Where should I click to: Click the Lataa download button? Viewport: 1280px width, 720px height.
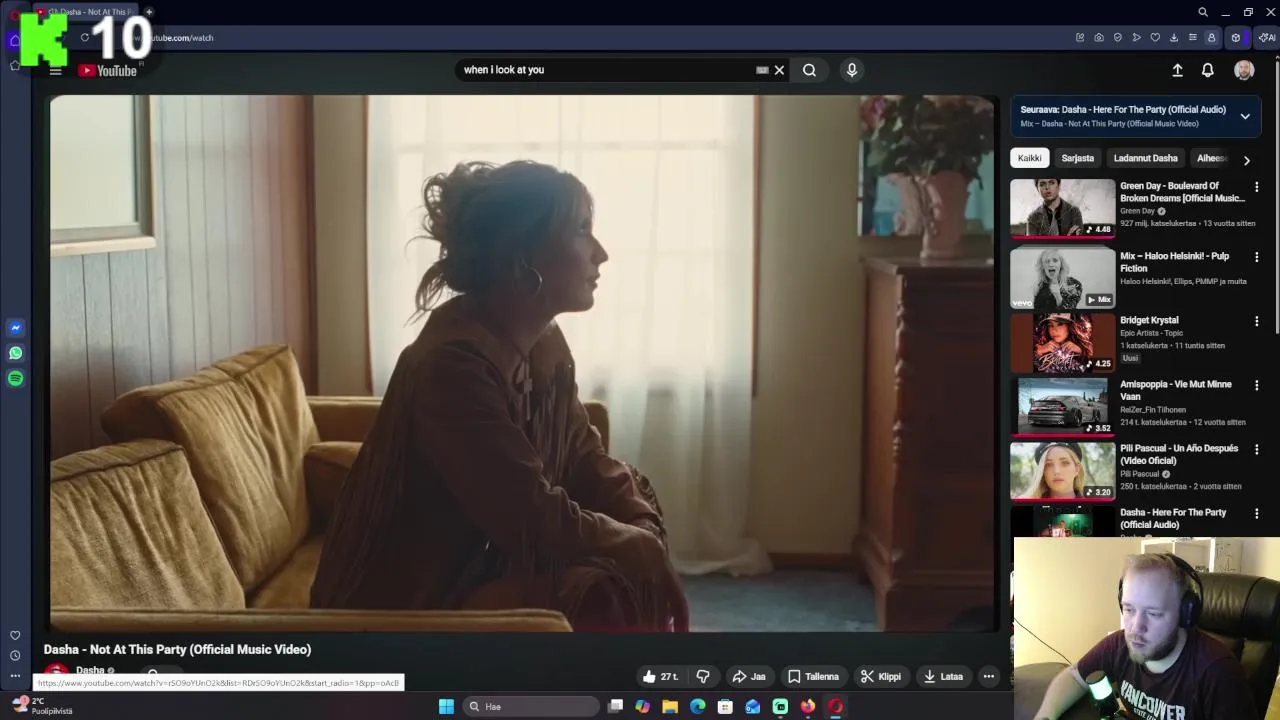pyautogui.click(x=943, y=677)
